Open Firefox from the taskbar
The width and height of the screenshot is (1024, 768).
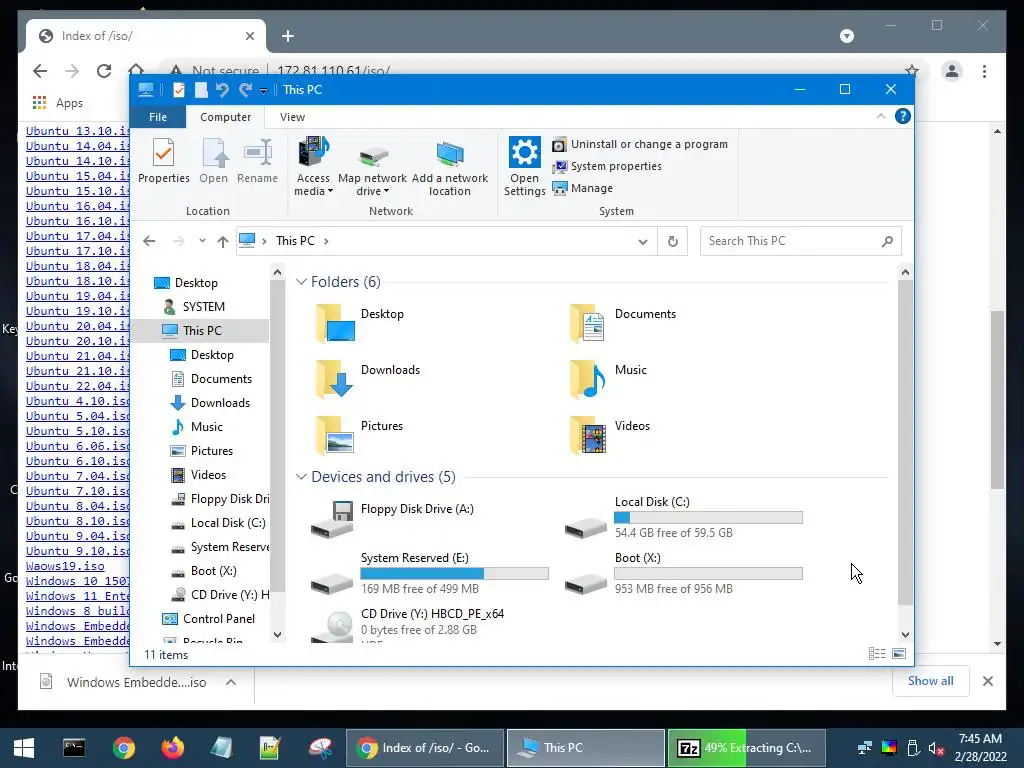tap(172, 748)
